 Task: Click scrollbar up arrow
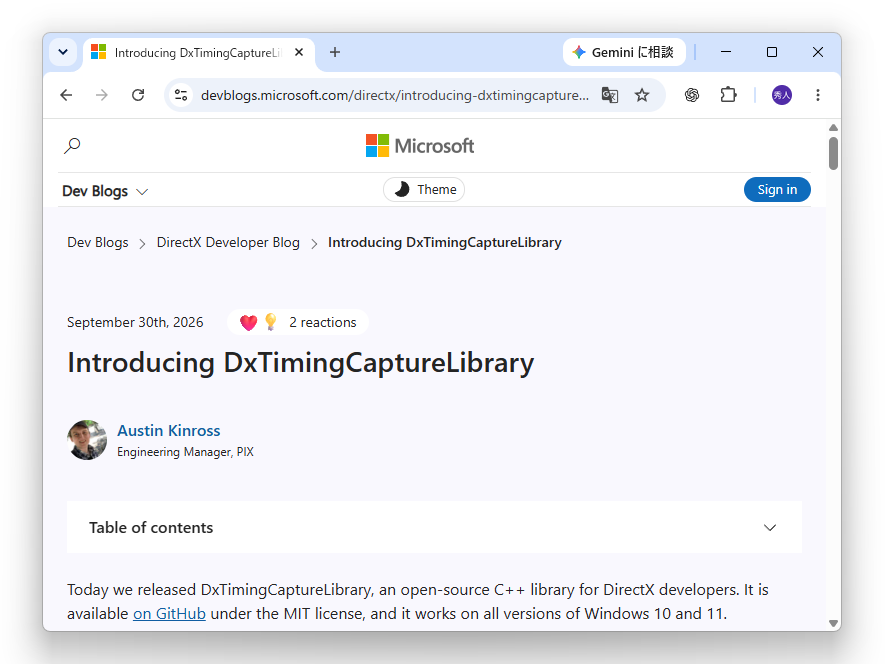(833, 128)
